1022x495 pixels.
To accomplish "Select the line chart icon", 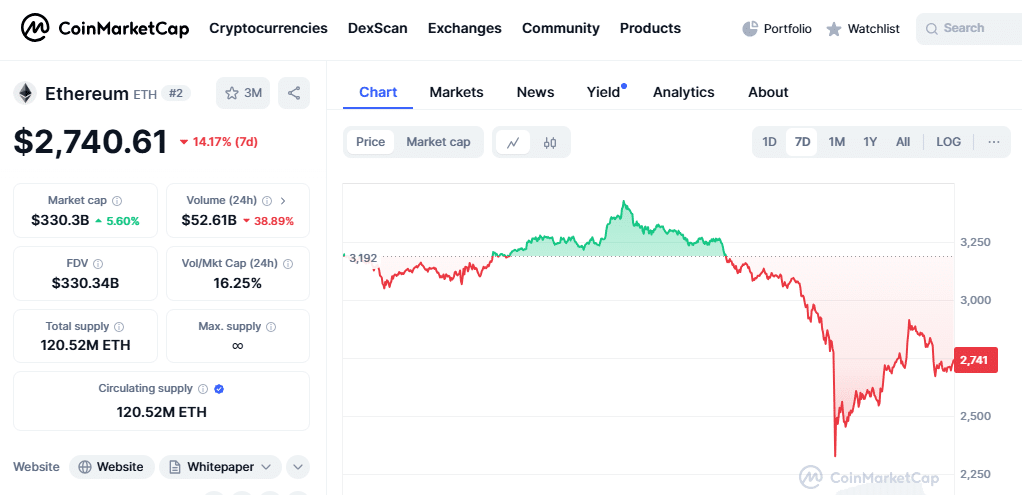I will tap(513, 143).
